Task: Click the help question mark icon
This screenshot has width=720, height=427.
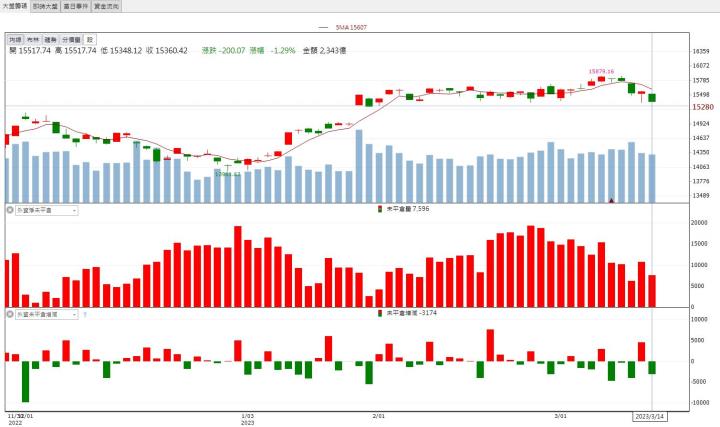Action: (85, 315)
